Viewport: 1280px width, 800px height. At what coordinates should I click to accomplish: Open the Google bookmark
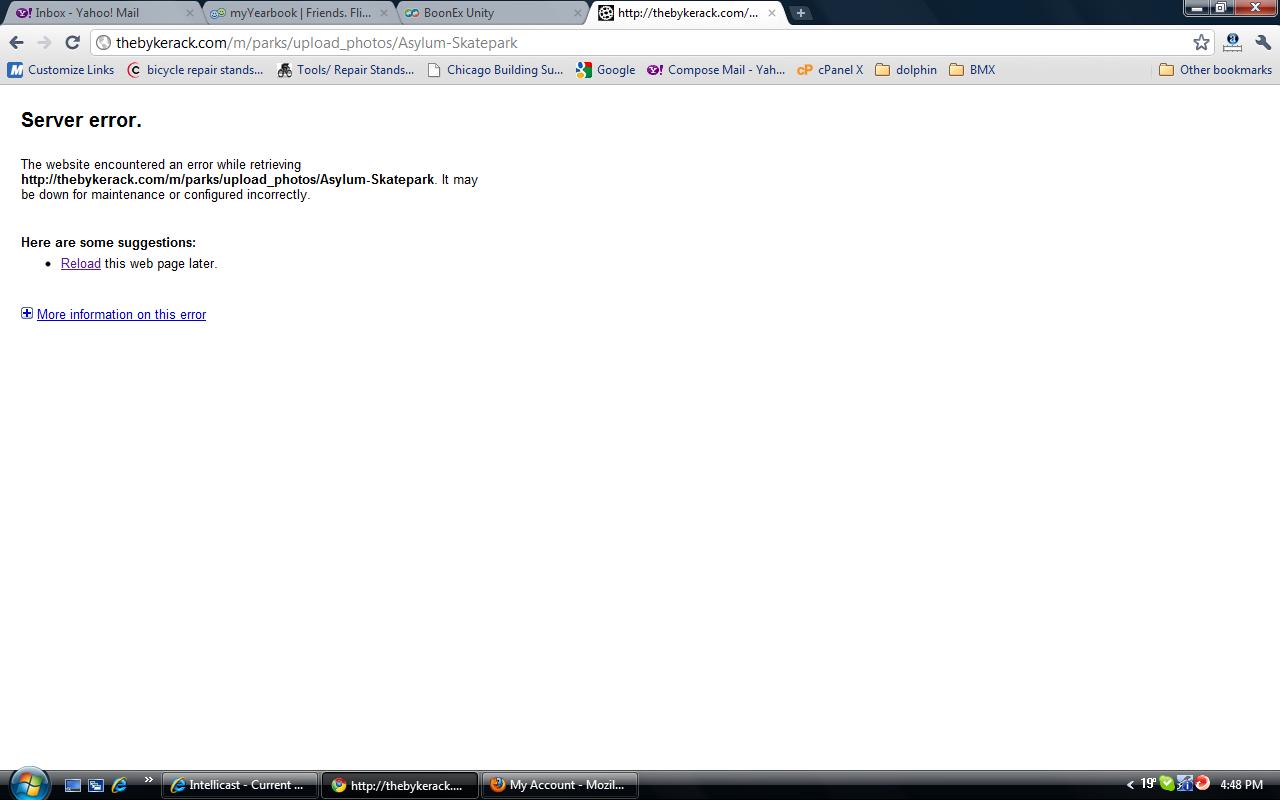[606, 70]
